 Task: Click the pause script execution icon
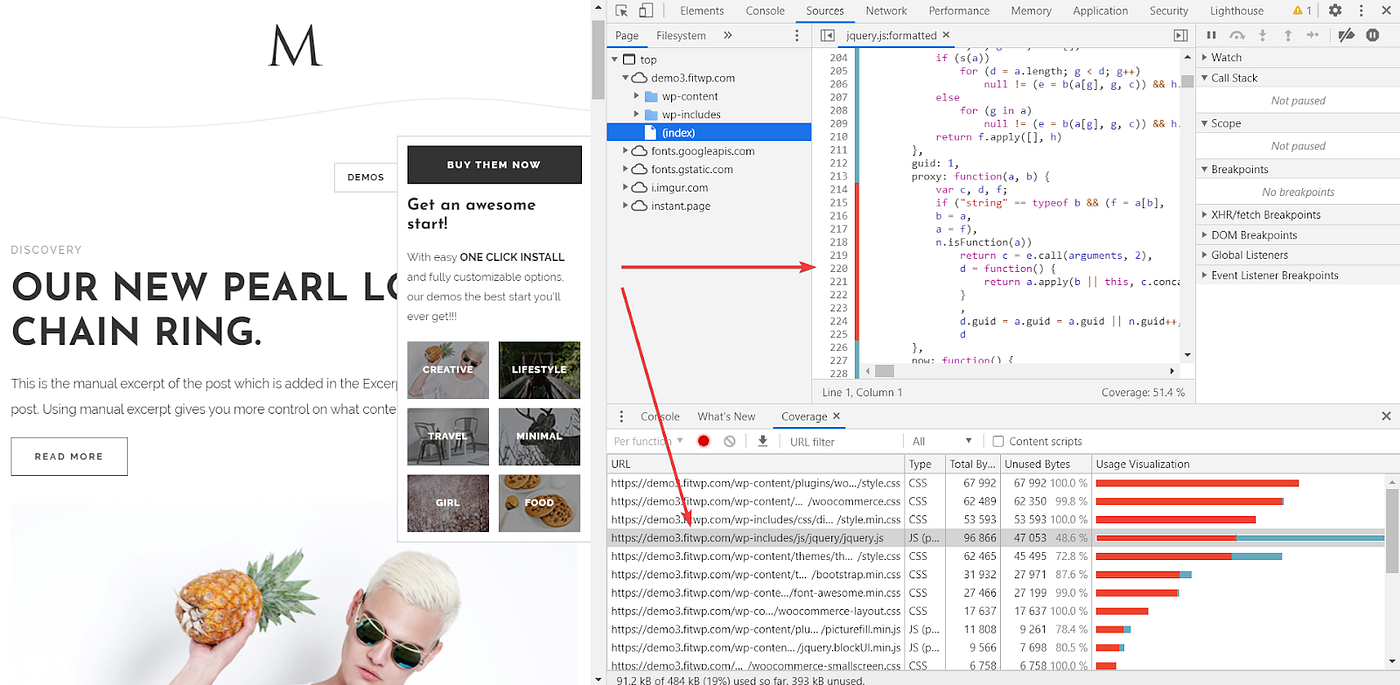[1211, 34]
